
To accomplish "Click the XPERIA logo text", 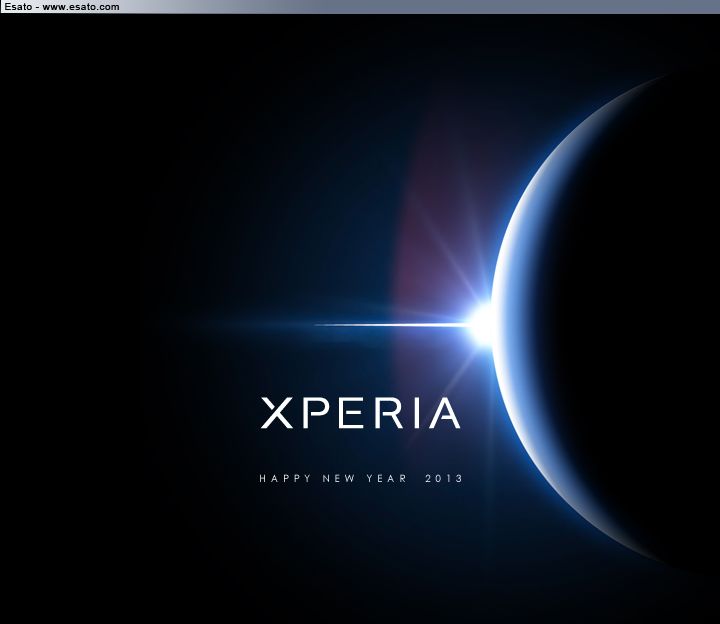I will (360, 413).
